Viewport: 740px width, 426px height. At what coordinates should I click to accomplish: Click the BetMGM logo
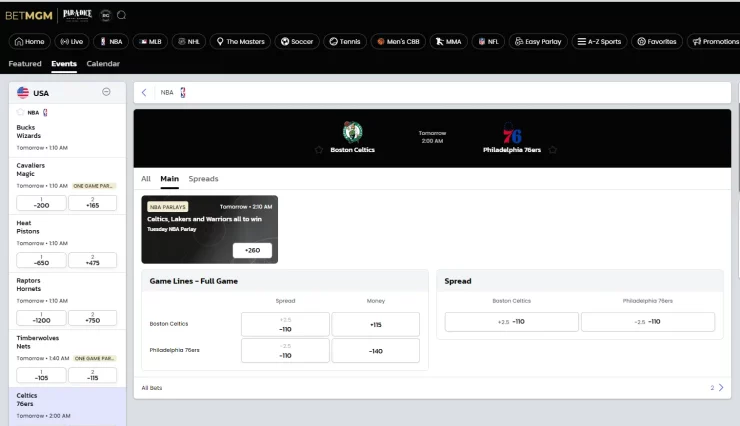[x=29, y=16]
